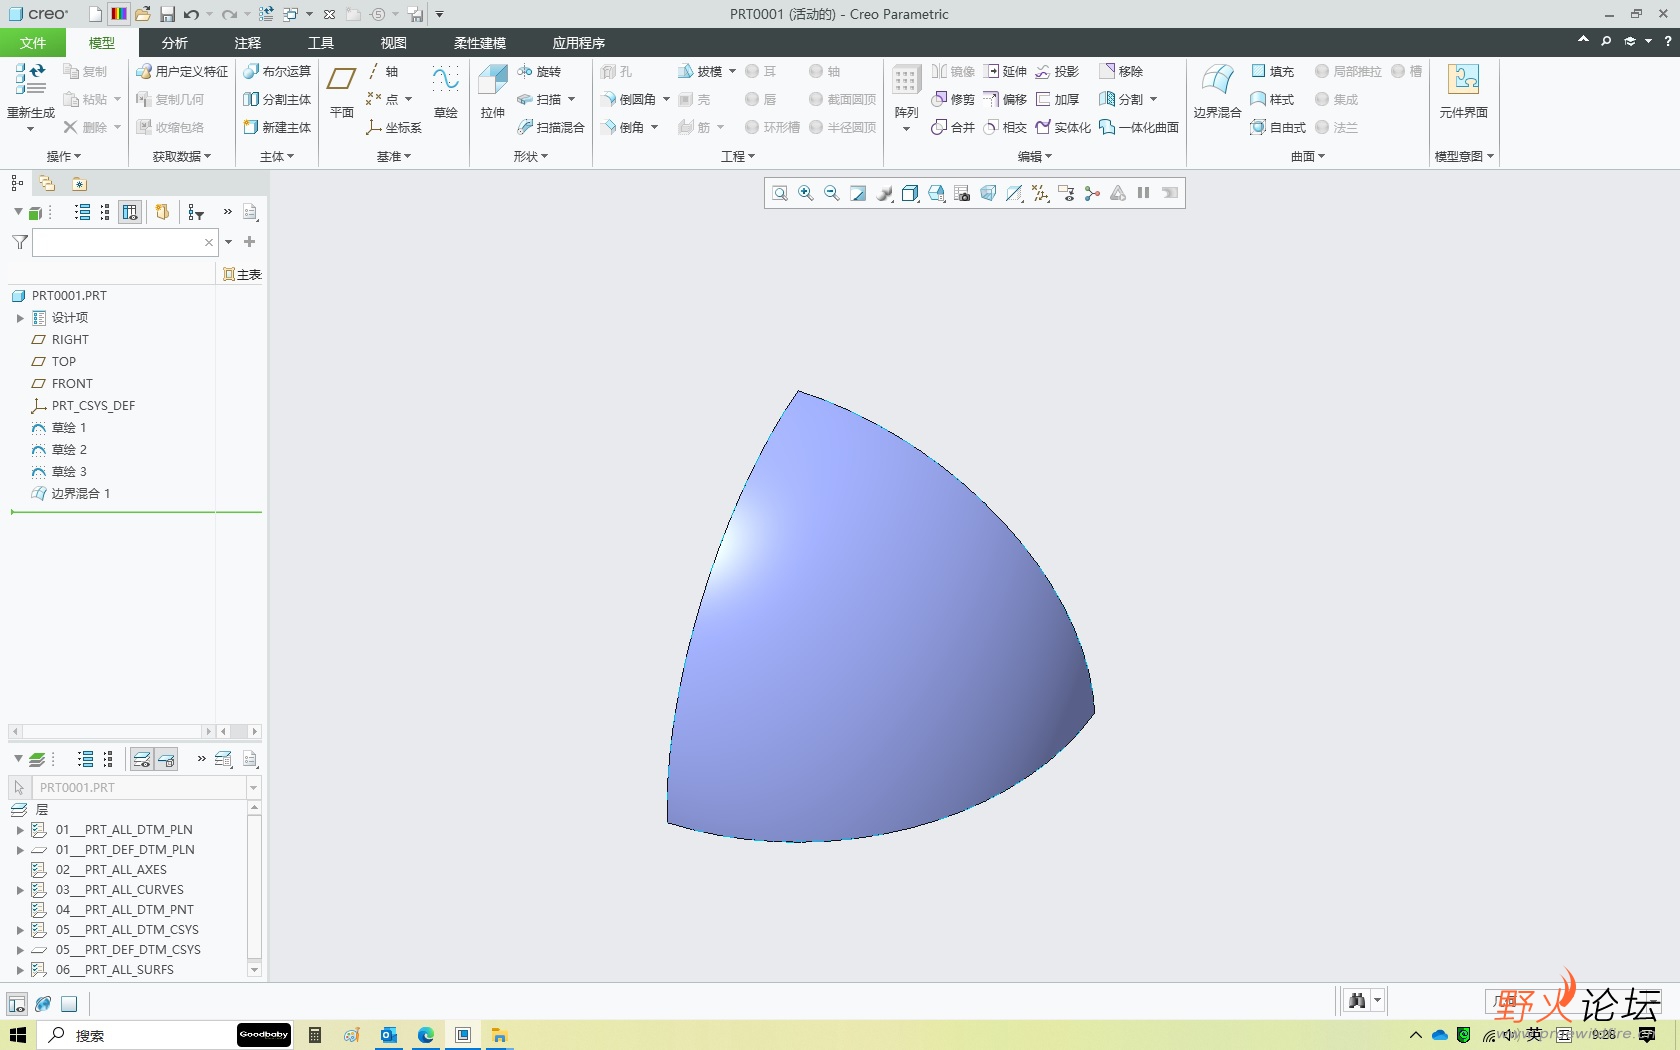
Task: Switch to the 分析 (Analysis) tab
Action: click(175, 43)
